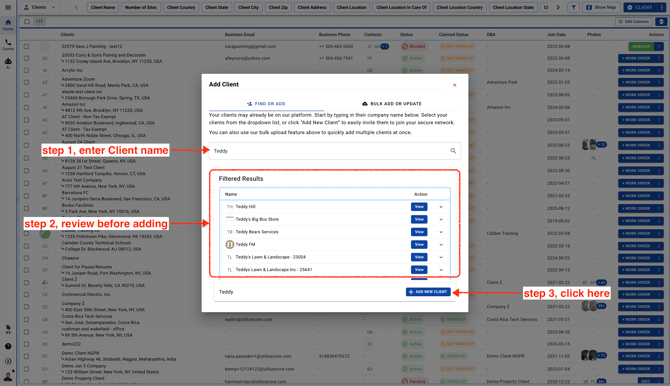
Task: Expand Teddy's Lawn & Landscape - 23004 result
Action: coord(441,257)
